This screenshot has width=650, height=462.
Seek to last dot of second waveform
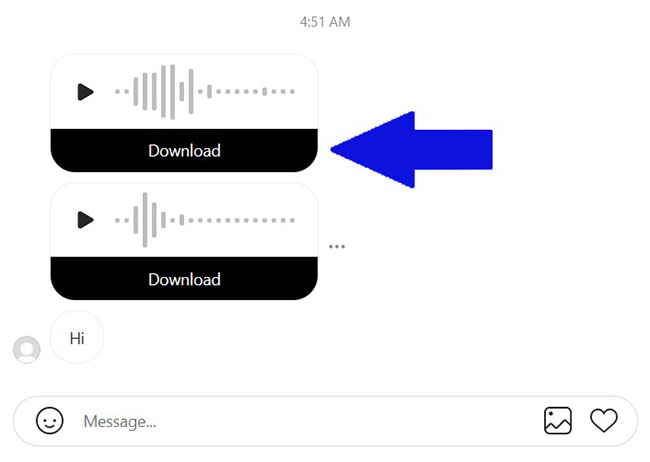pos(292,220)
